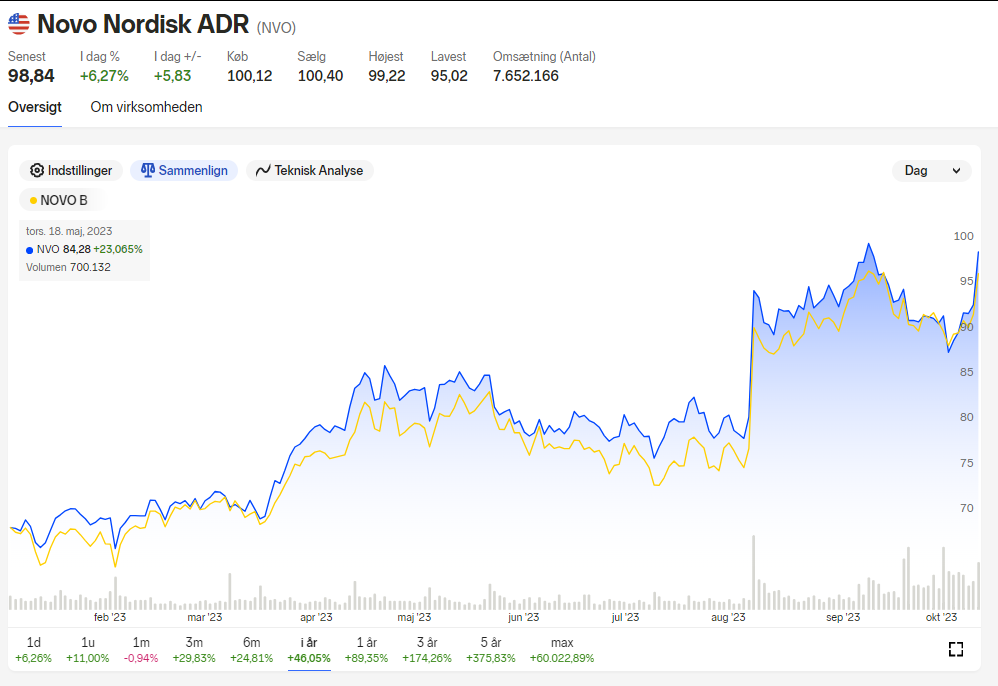
Task: Select the 5 år time range
Action: (490, 650)
